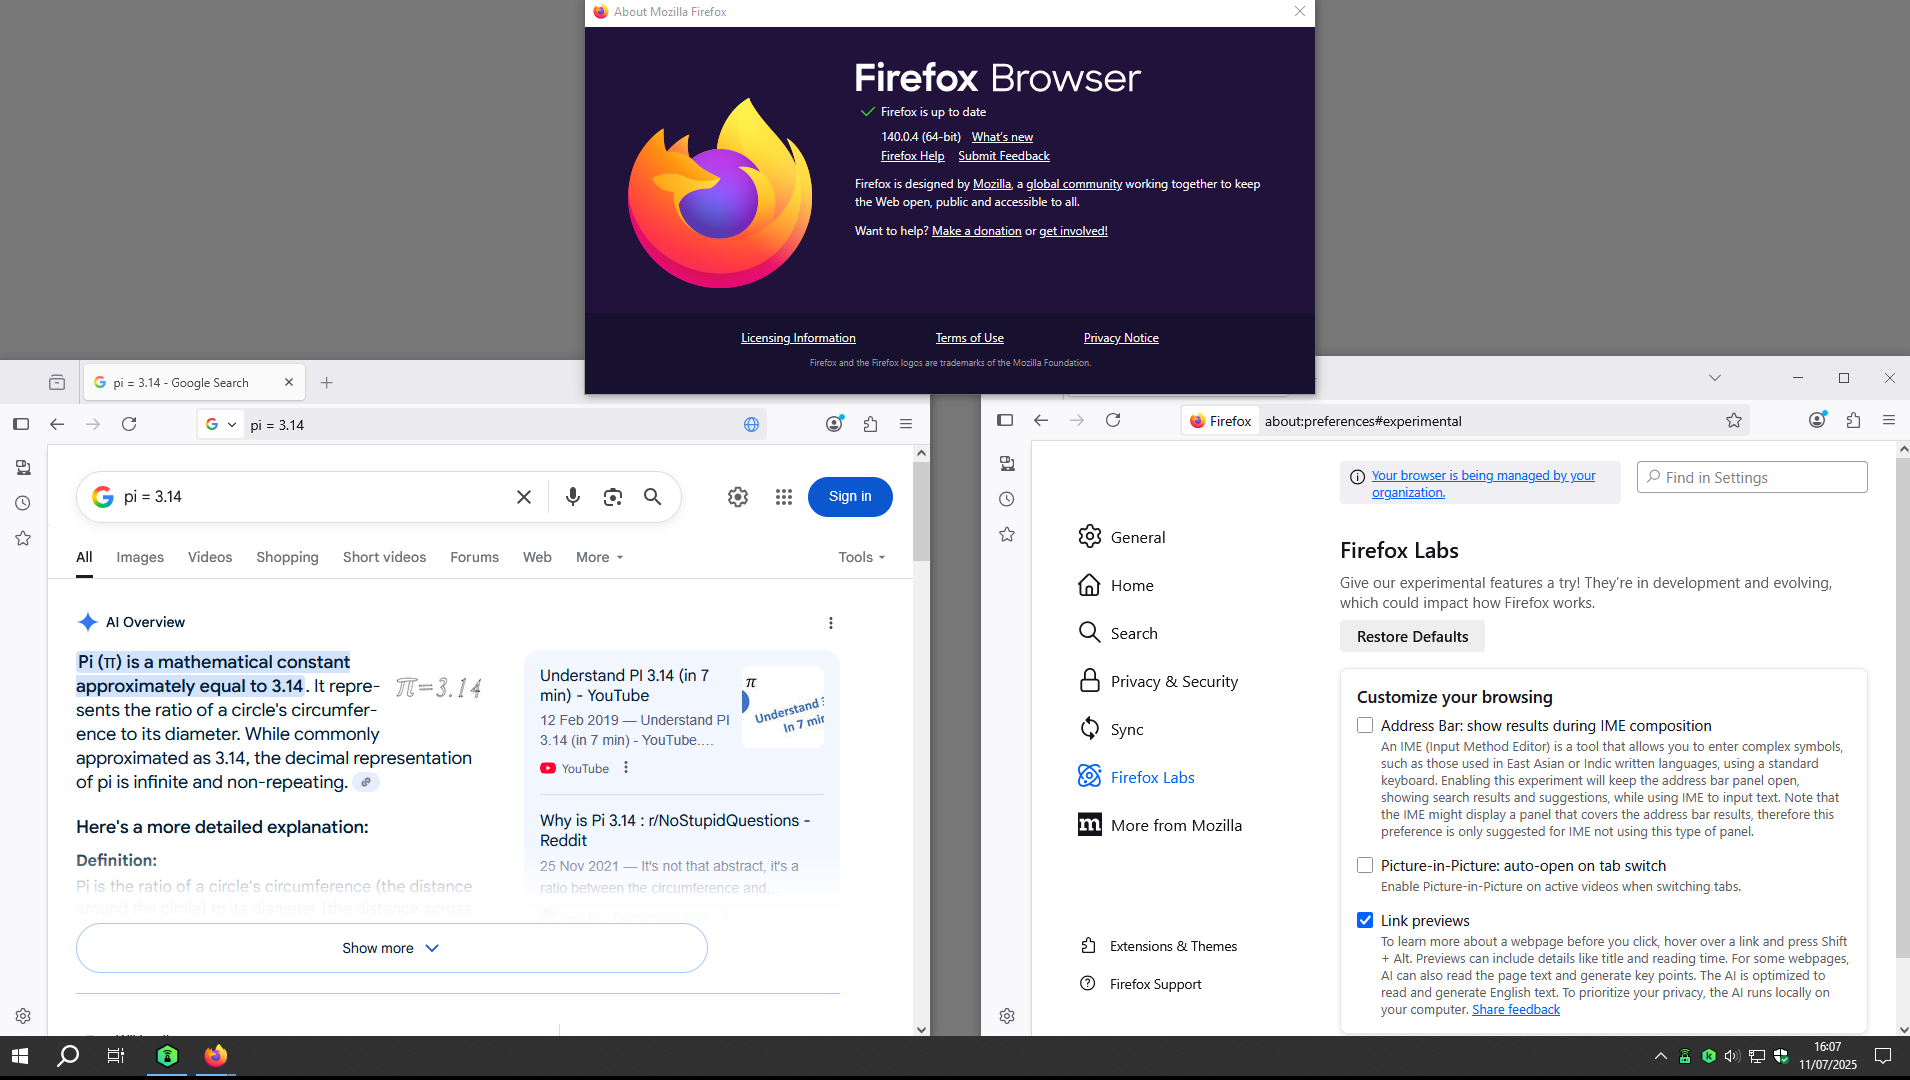Open new tab with plus button

(x=327, y=383)
